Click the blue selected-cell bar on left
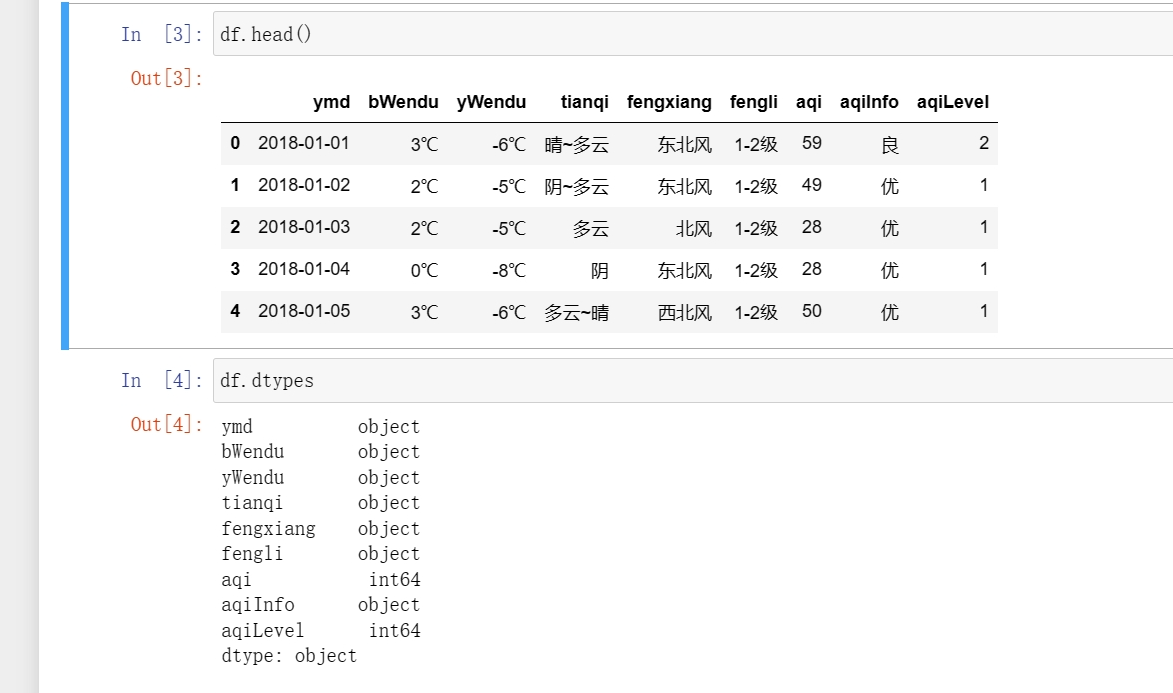1173x693 pixels. tap(65, 176)
